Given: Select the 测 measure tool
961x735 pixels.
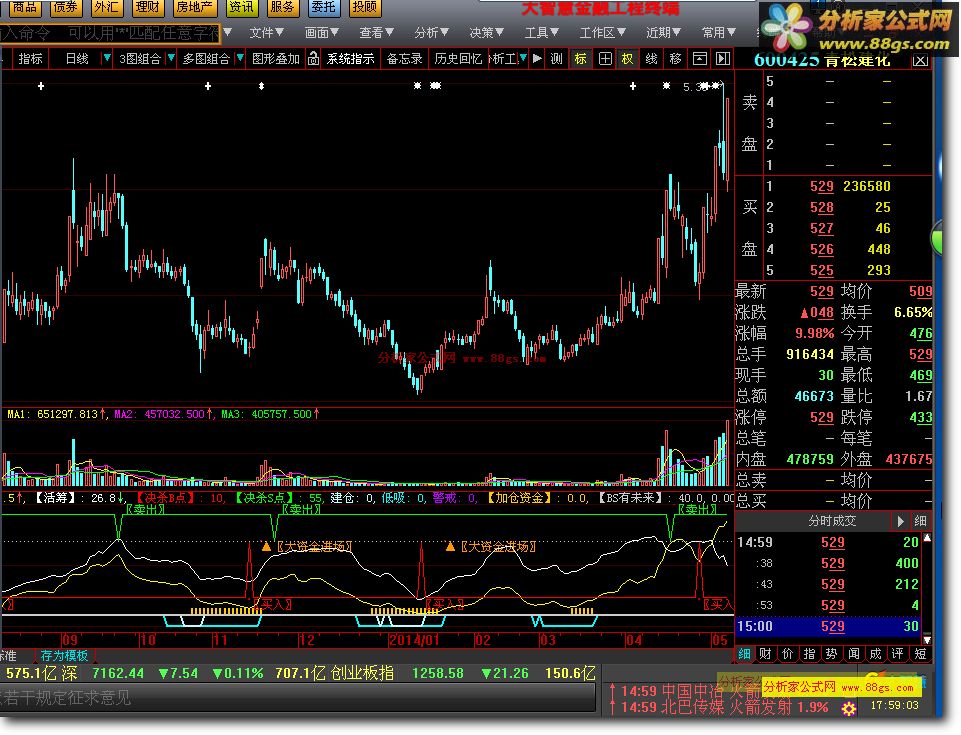Looking at the screenshot, I should tap(556, 58).
